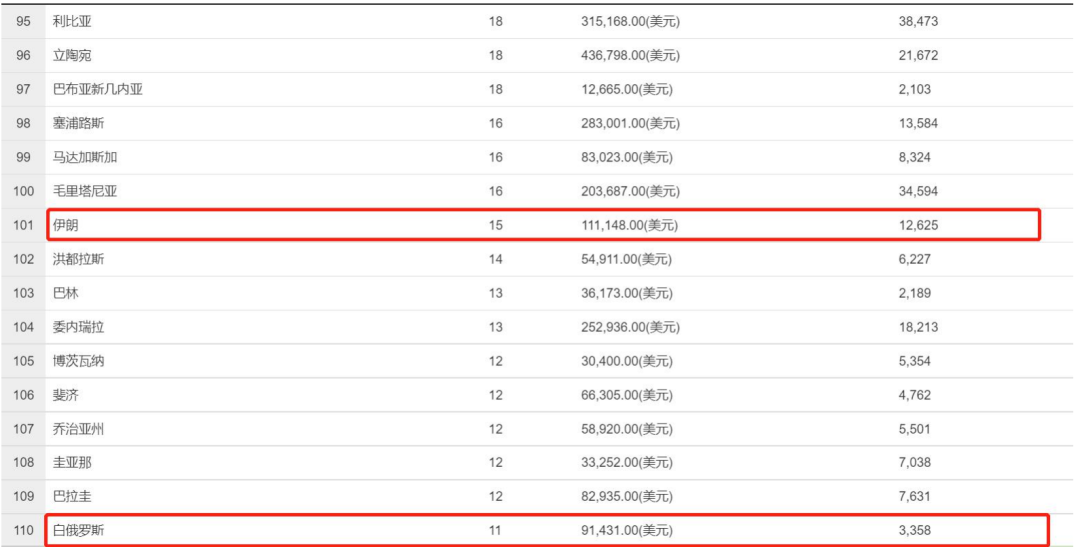Select the country name 利比亚
1080x547 pixels.
pyautogui.click(x=72, y=21)
